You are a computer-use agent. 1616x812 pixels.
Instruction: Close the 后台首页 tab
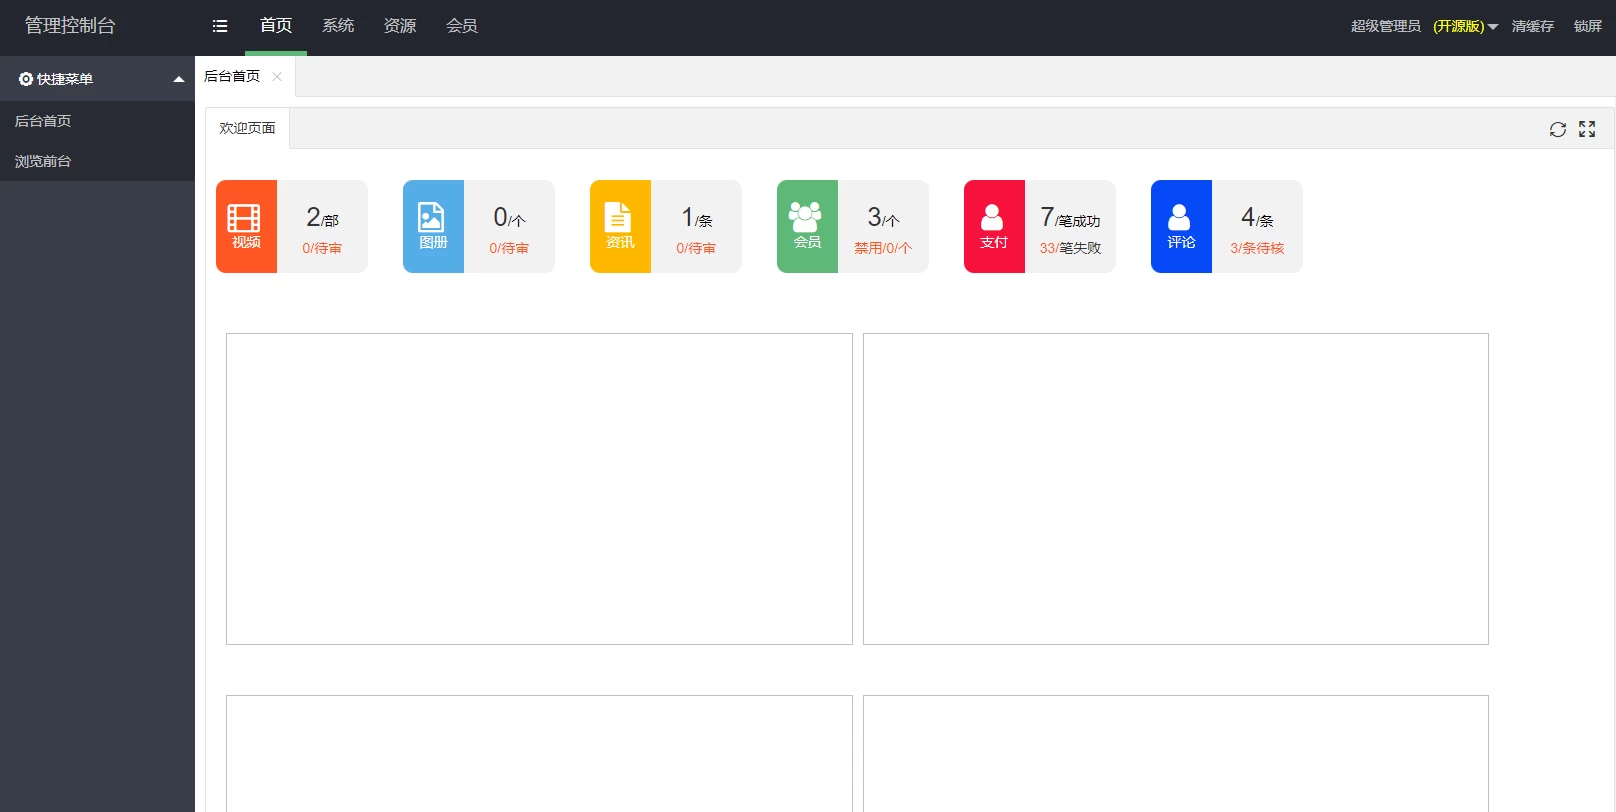[277, 77]
